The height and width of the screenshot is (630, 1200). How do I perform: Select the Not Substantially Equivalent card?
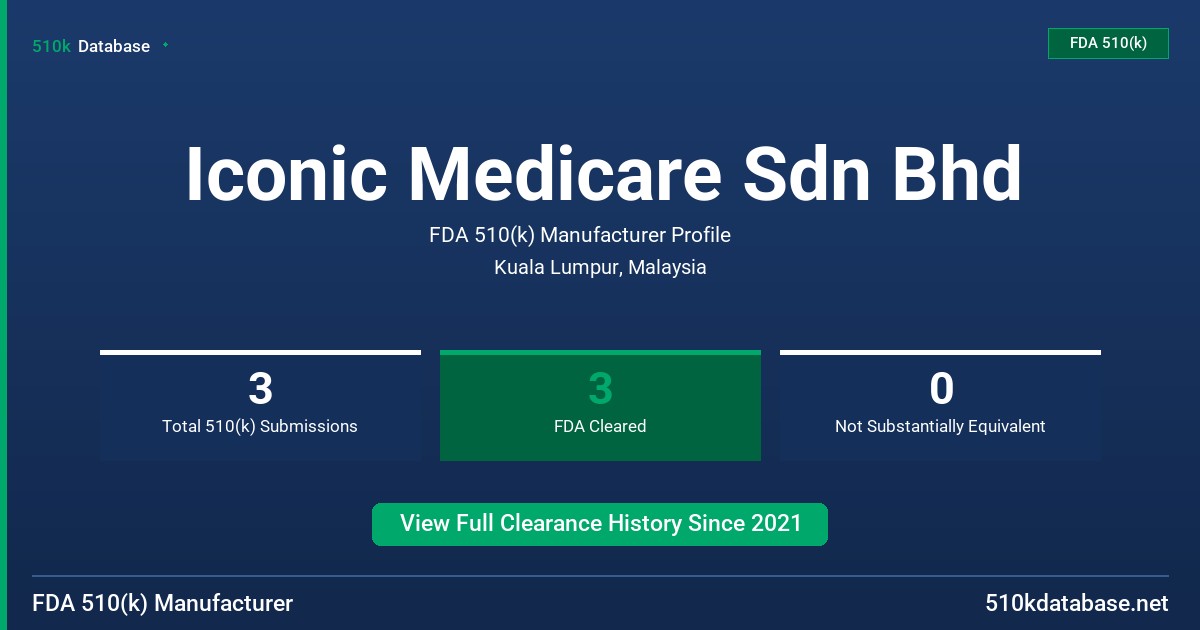tap(940, 405)
